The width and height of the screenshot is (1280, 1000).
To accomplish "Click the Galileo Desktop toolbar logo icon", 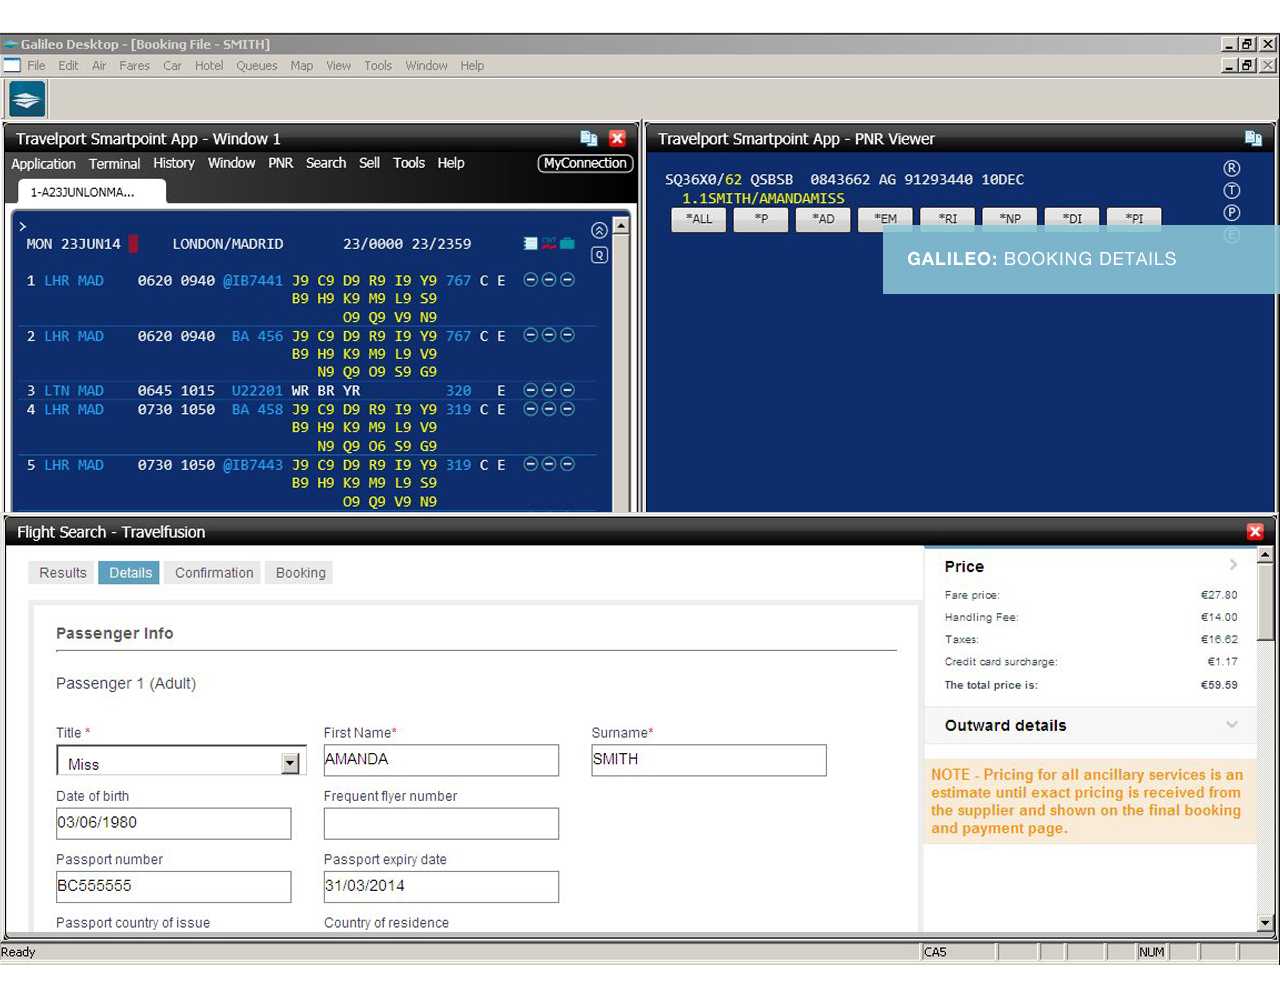I will 27,99.
